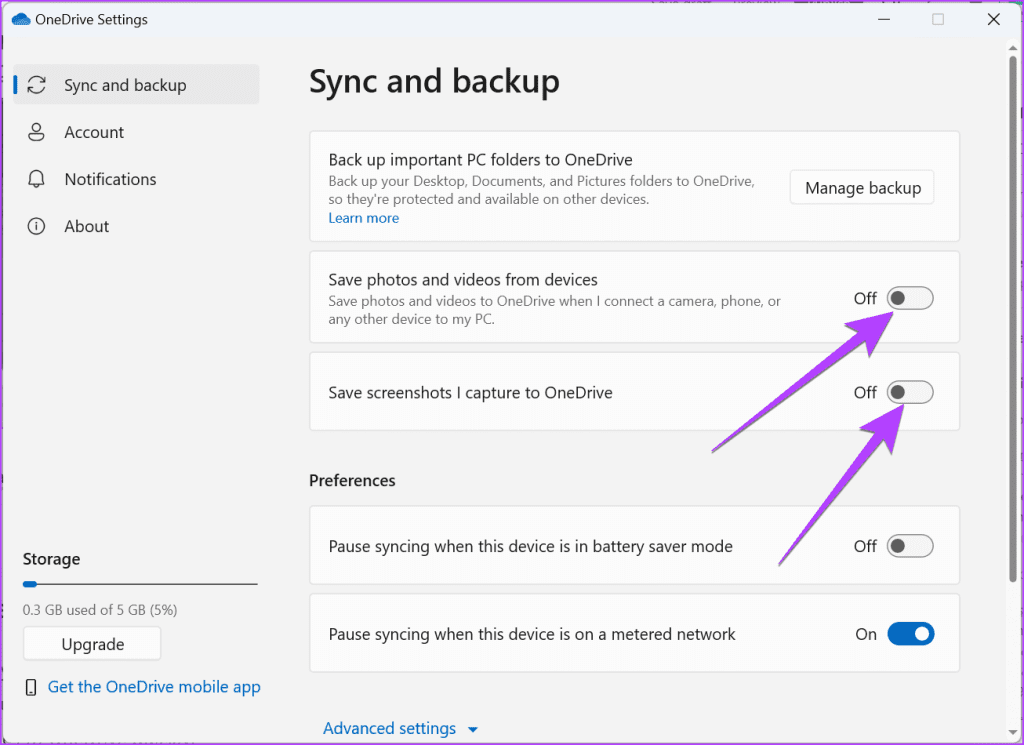Open the Learn more link
Viewport: 1024px width, 745px height.
(x=364, y=218)
